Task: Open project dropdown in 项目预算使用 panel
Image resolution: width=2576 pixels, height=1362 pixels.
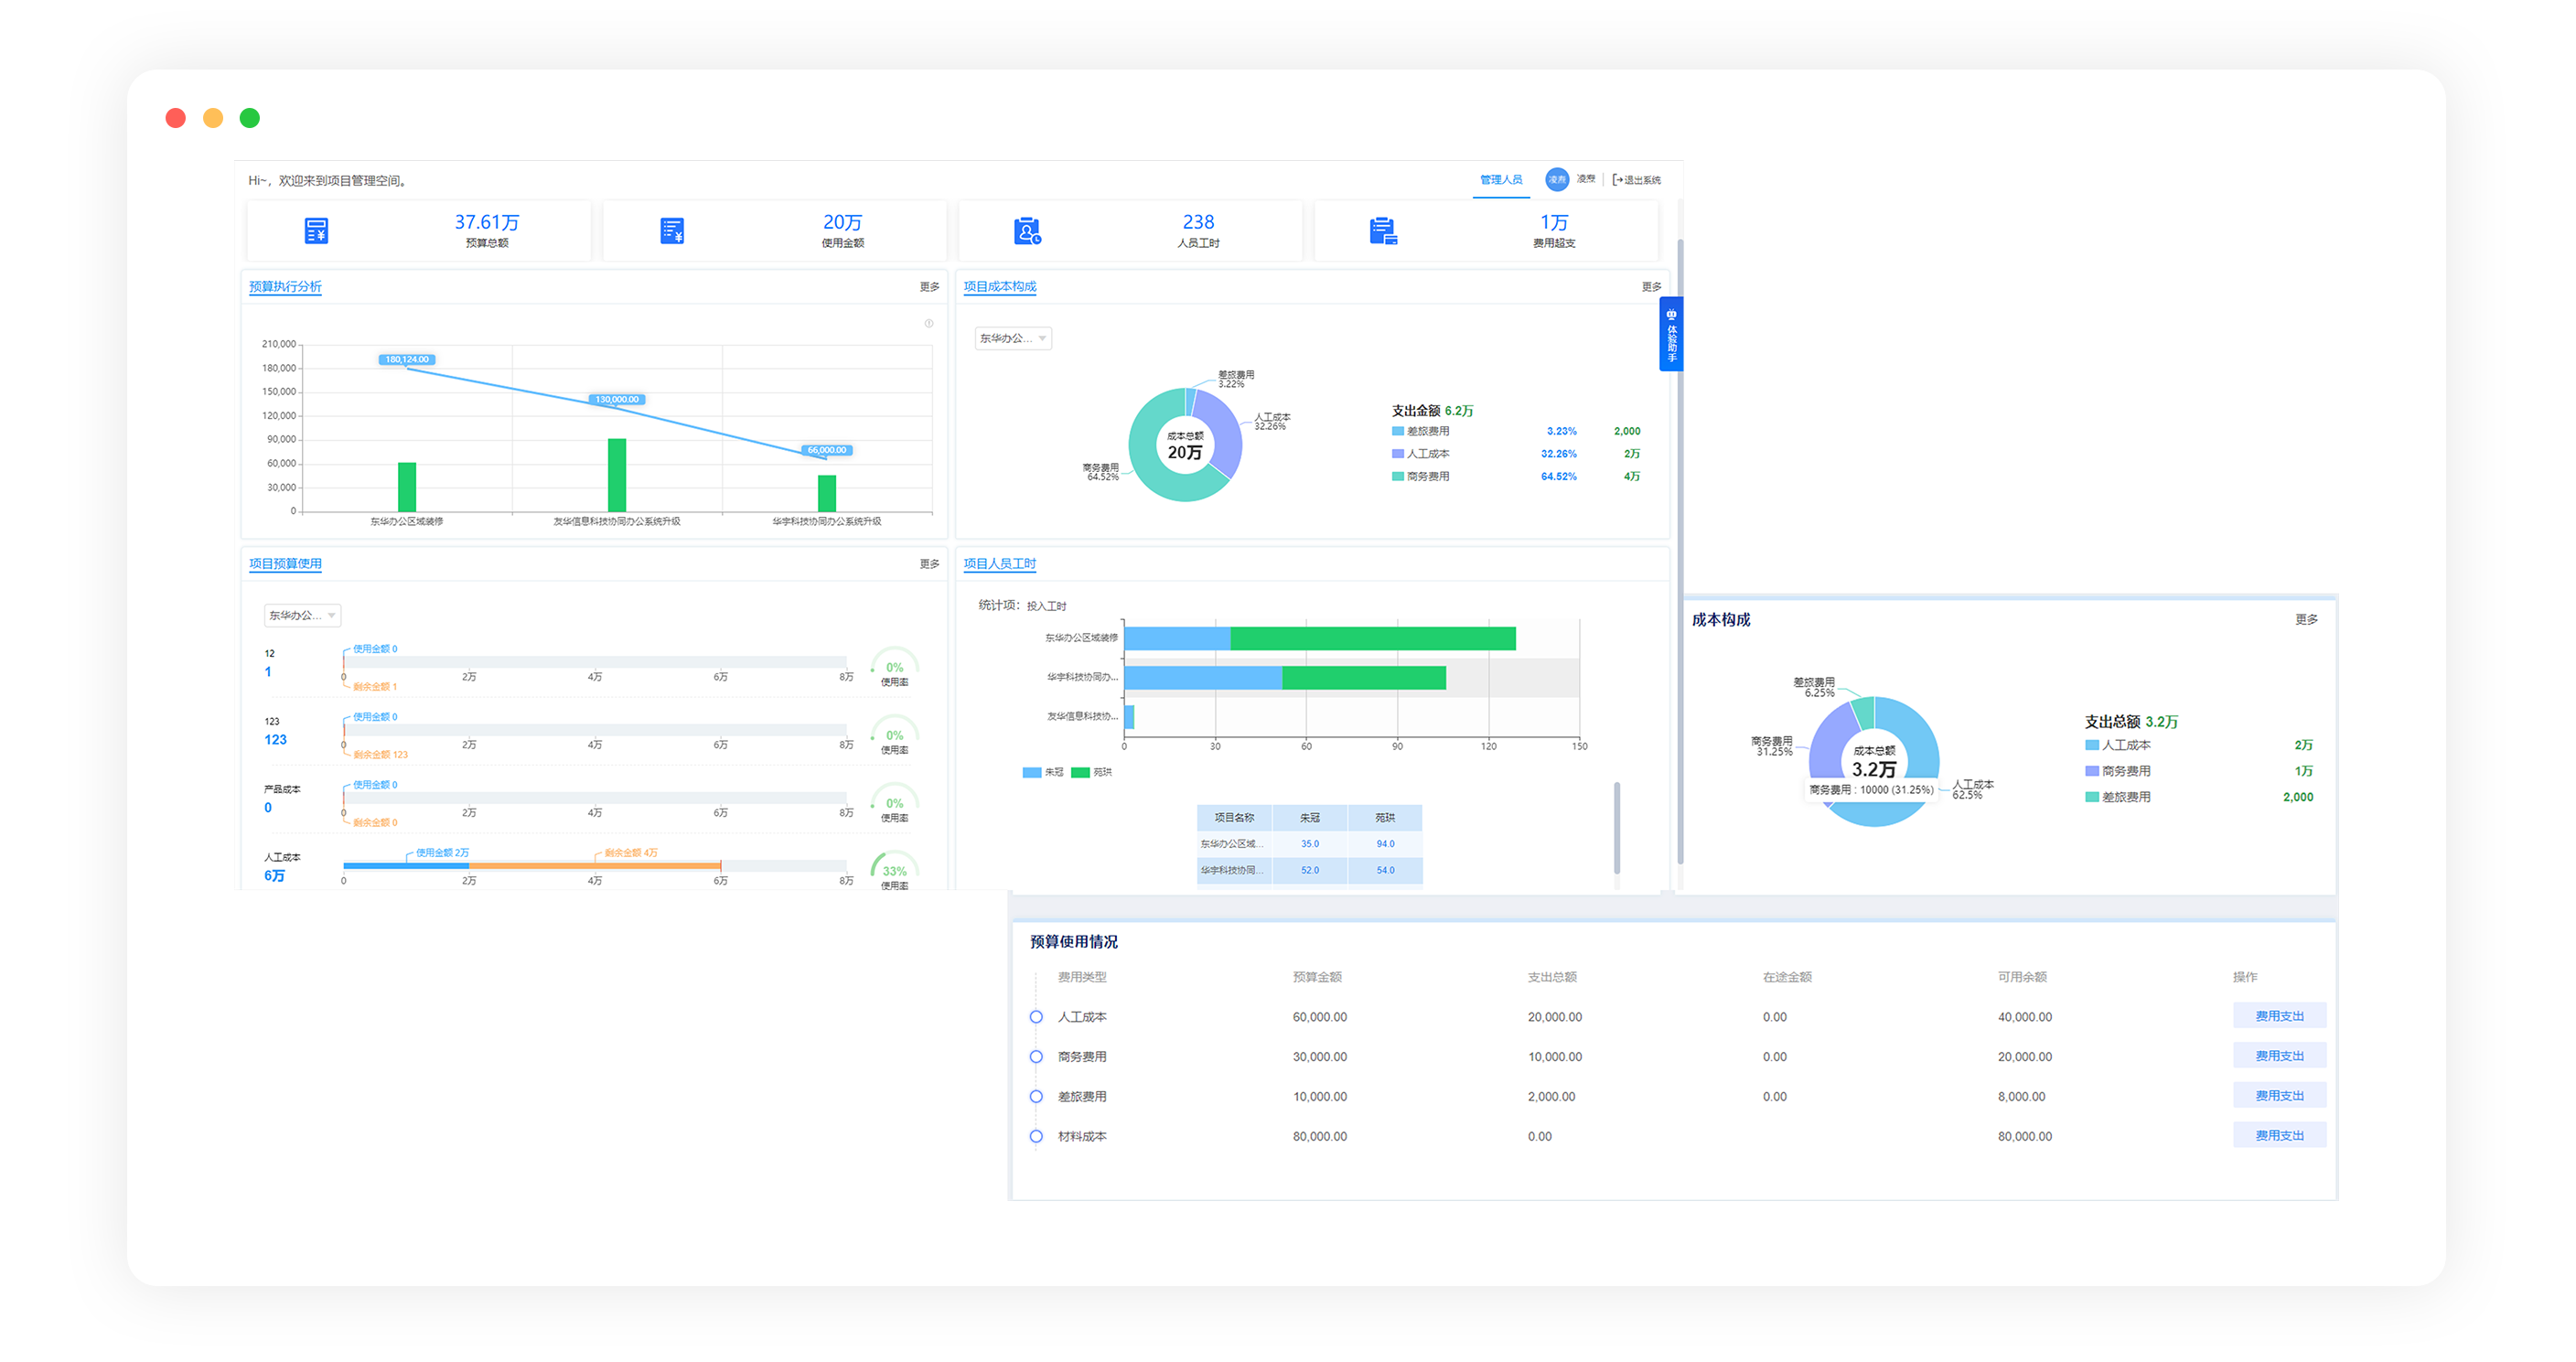Action: tap(301, 615)
